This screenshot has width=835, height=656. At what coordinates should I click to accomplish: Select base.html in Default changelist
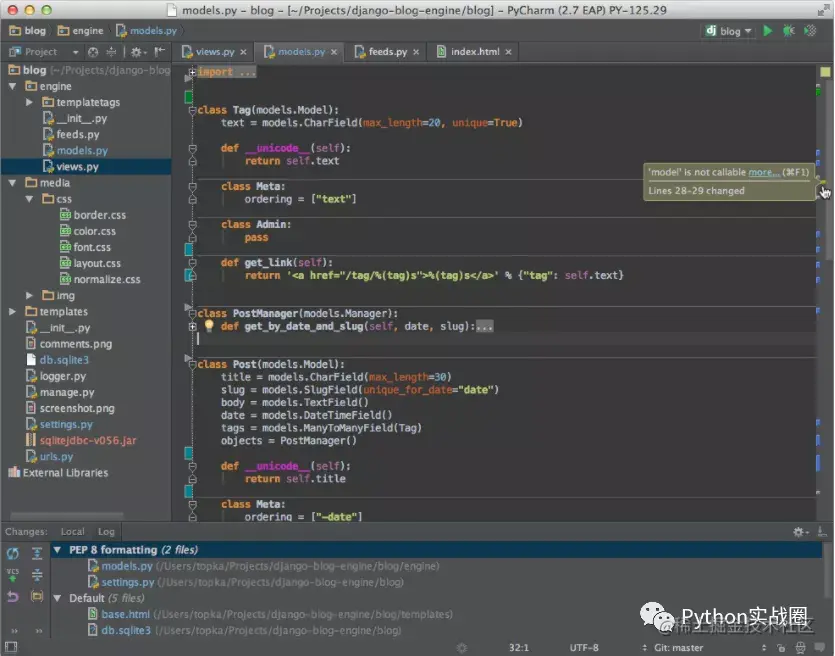(271, 614)
